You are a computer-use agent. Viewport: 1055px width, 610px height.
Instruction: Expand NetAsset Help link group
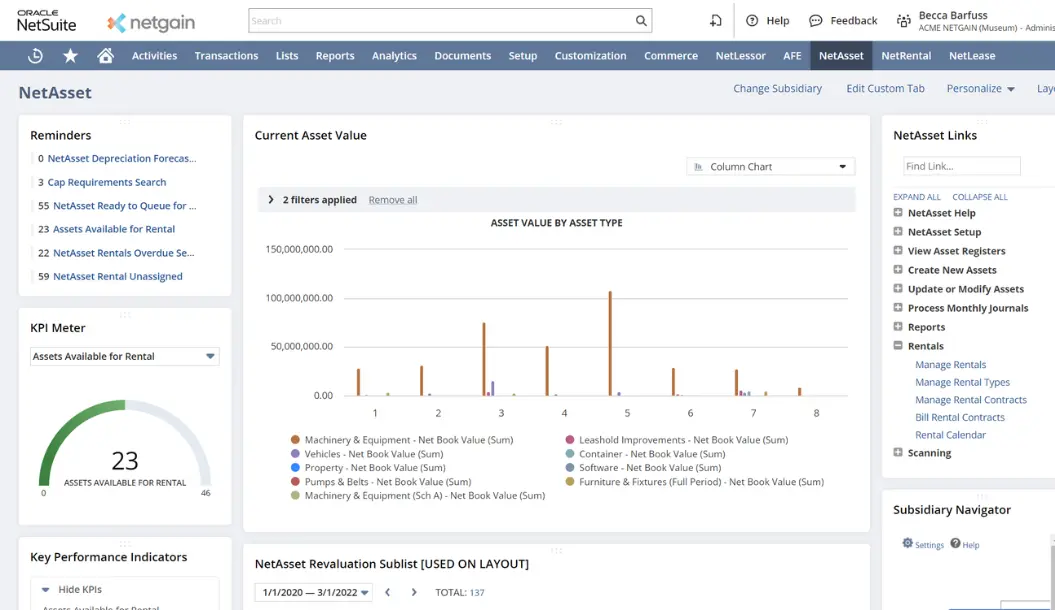click(898, 213)
